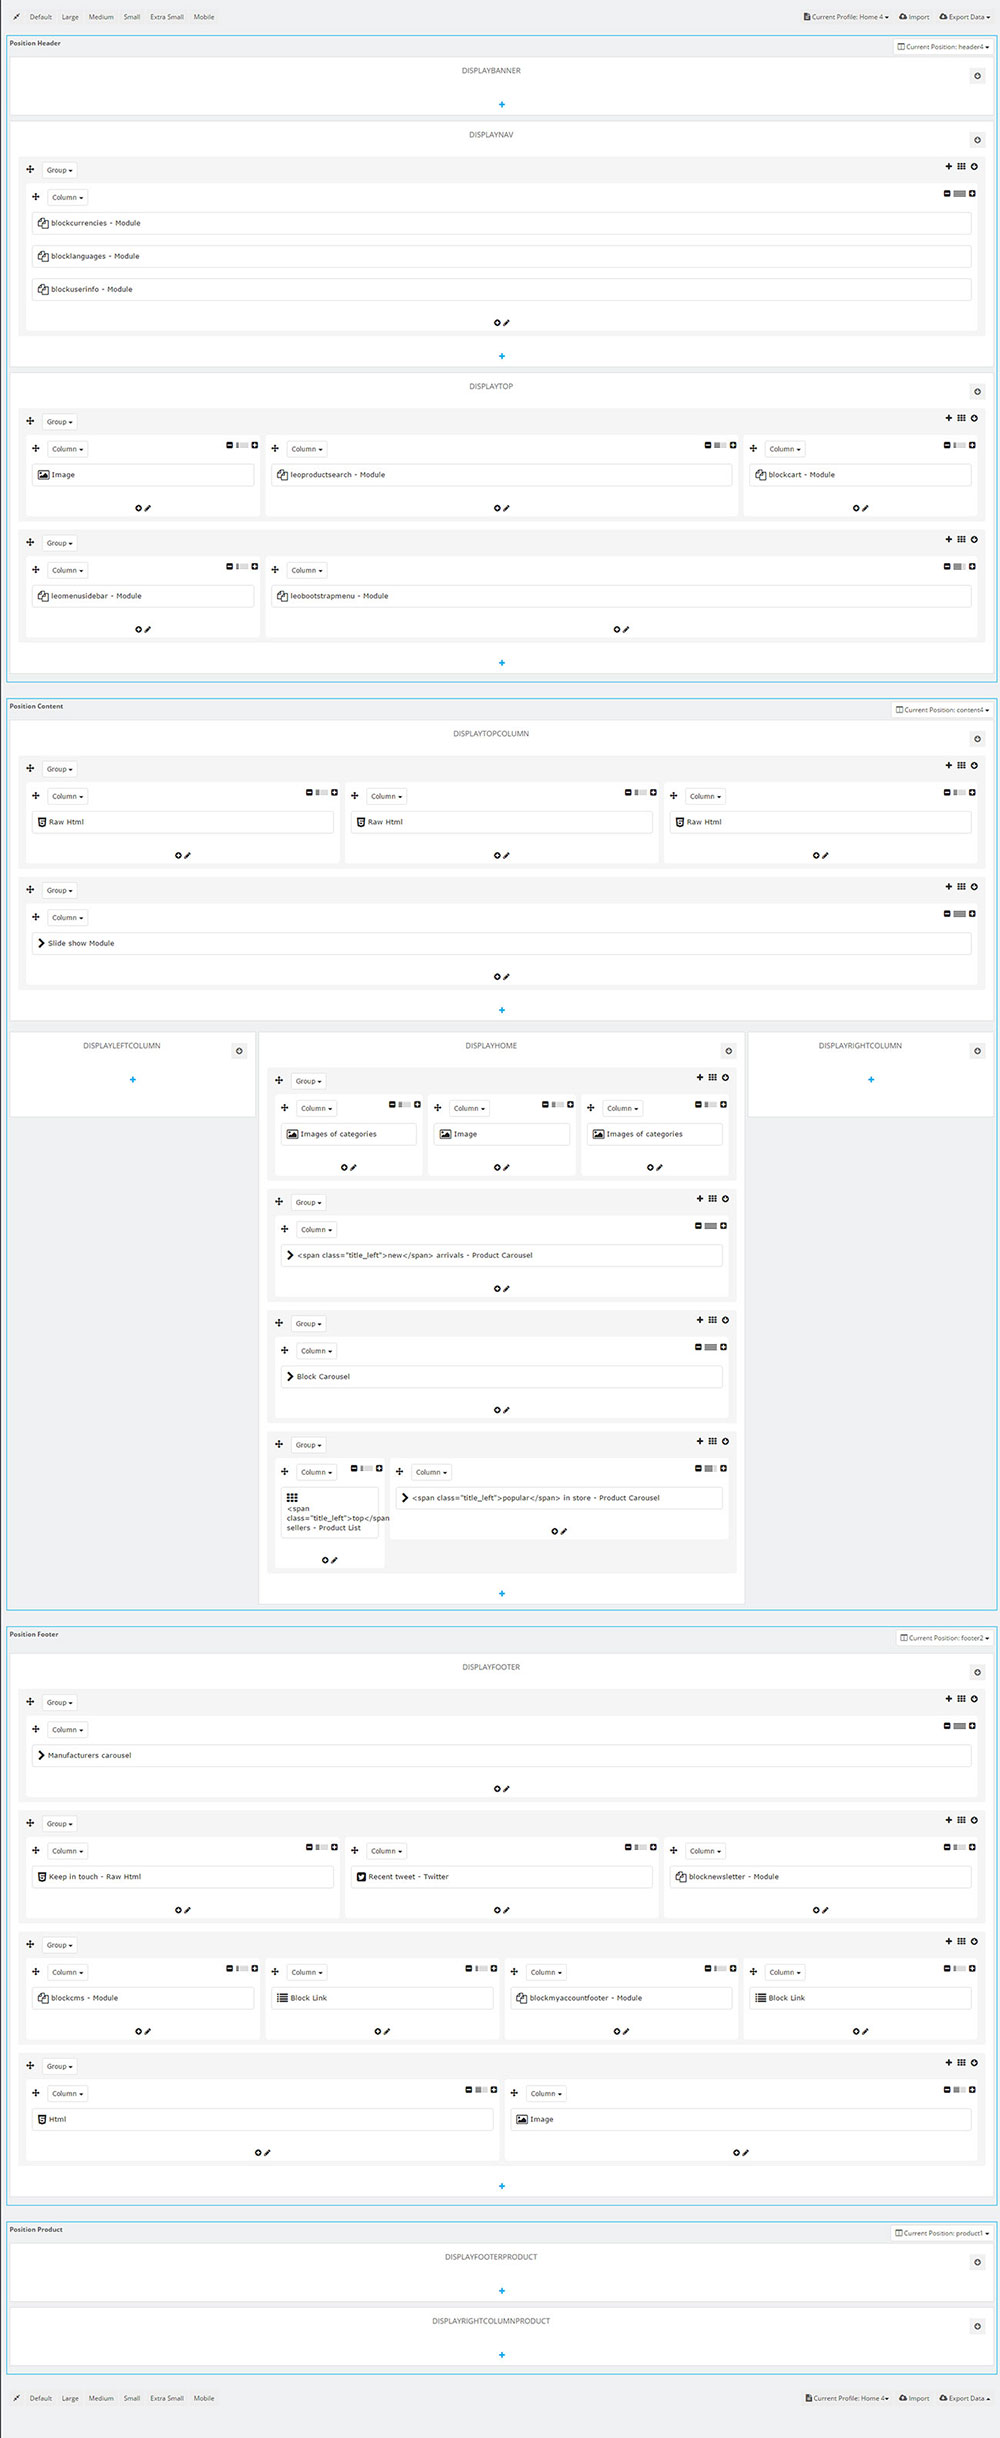Click the move handle of the blockcurrencies column
This screenshot has width=1000, height=2438.
click(x=36, y=196)
